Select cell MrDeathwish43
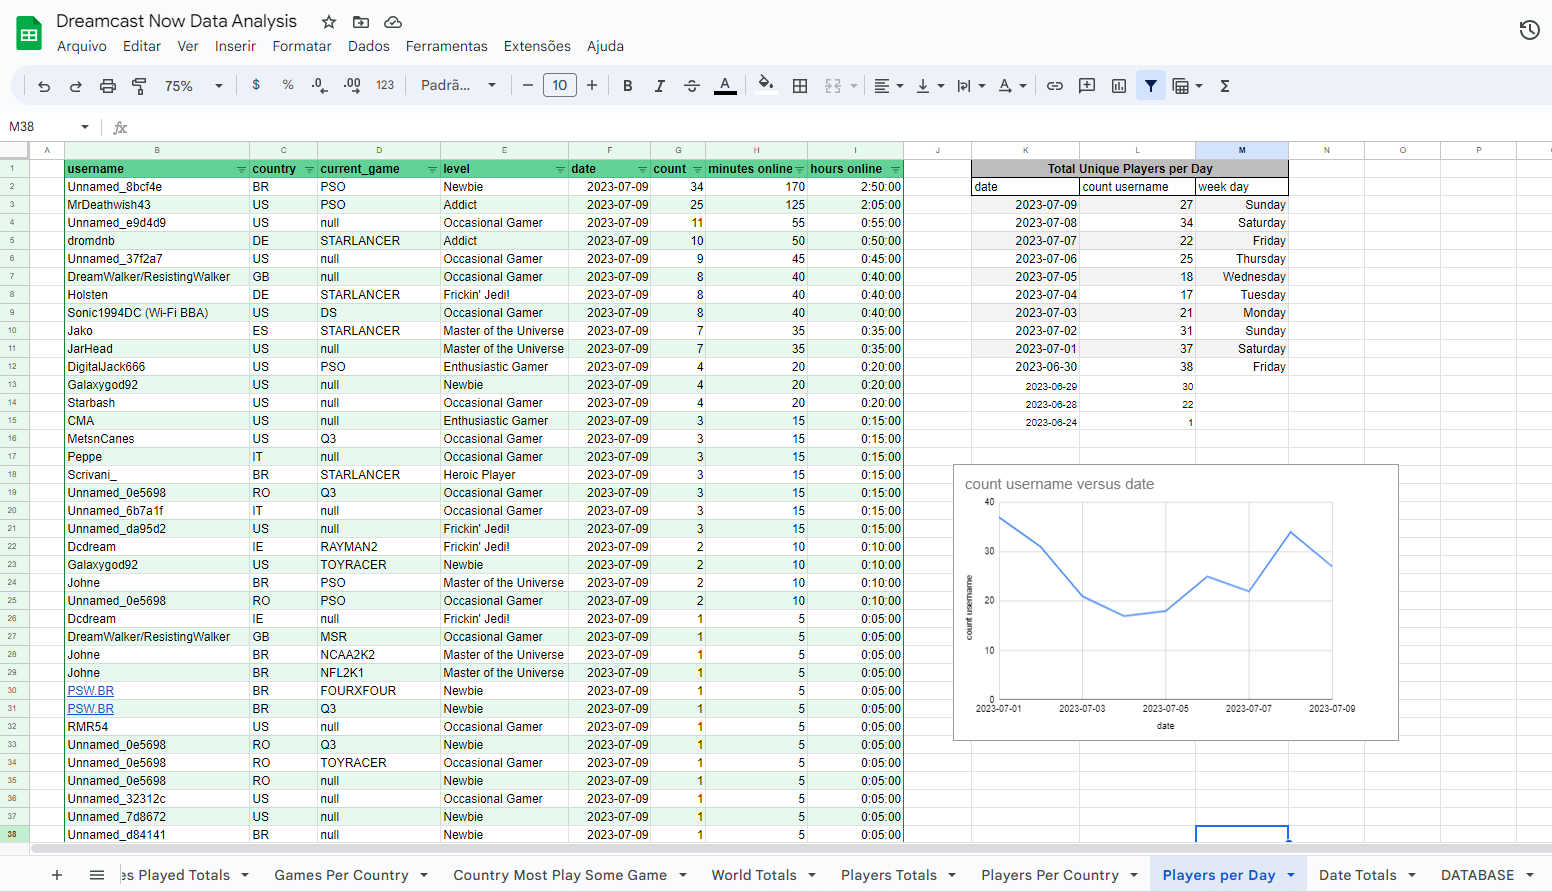The height and width of the screenshot is (892, 1552). 157,205
